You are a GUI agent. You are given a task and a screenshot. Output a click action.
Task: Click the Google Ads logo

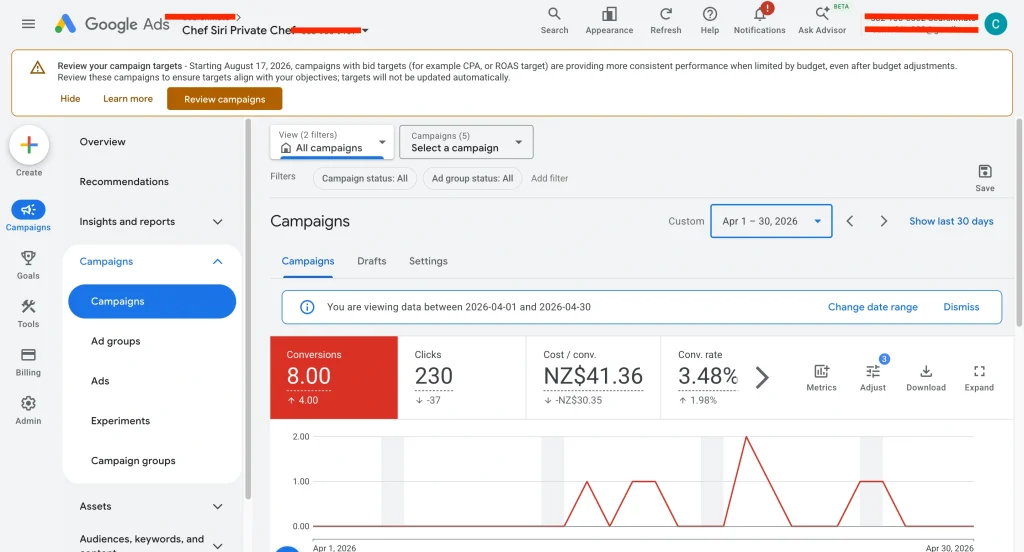click(x=112, y=24)
